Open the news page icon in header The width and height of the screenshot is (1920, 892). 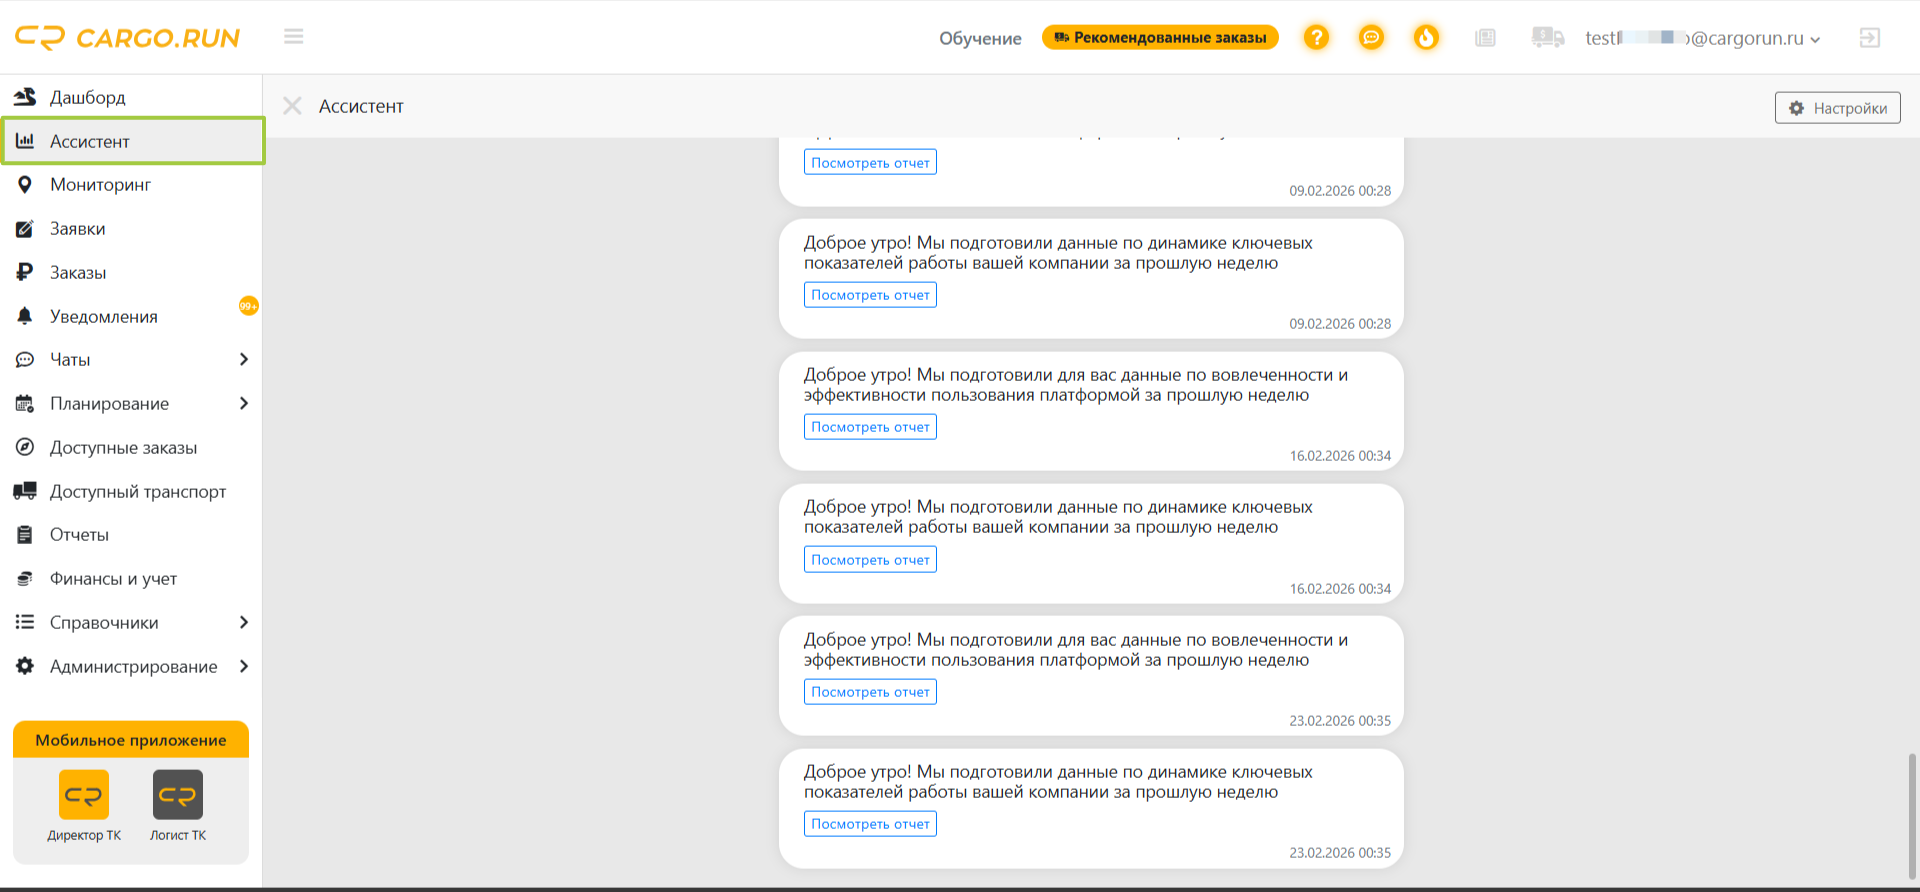point(1485,37)
